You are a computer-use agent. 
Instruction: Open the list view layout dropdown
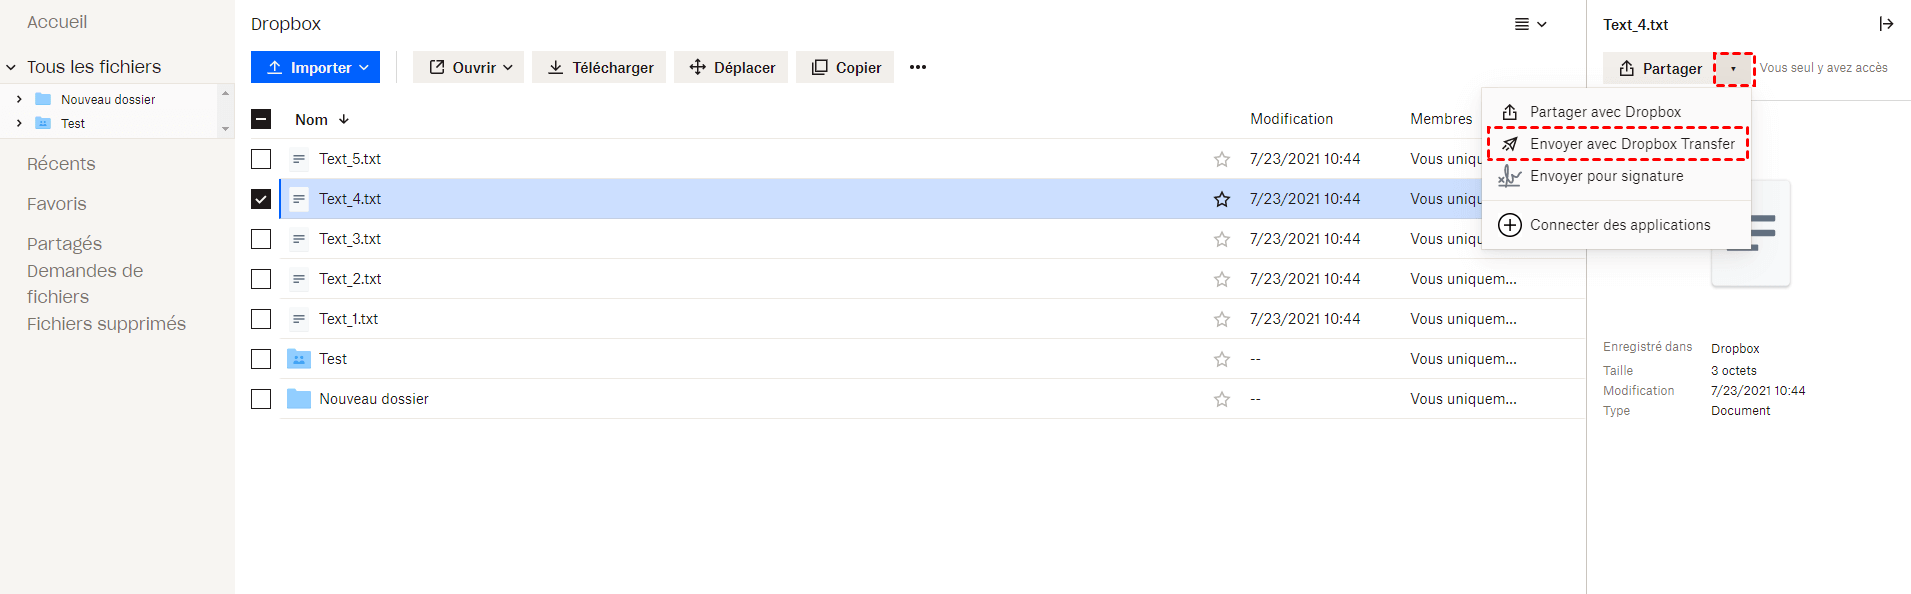point(1530,24)
